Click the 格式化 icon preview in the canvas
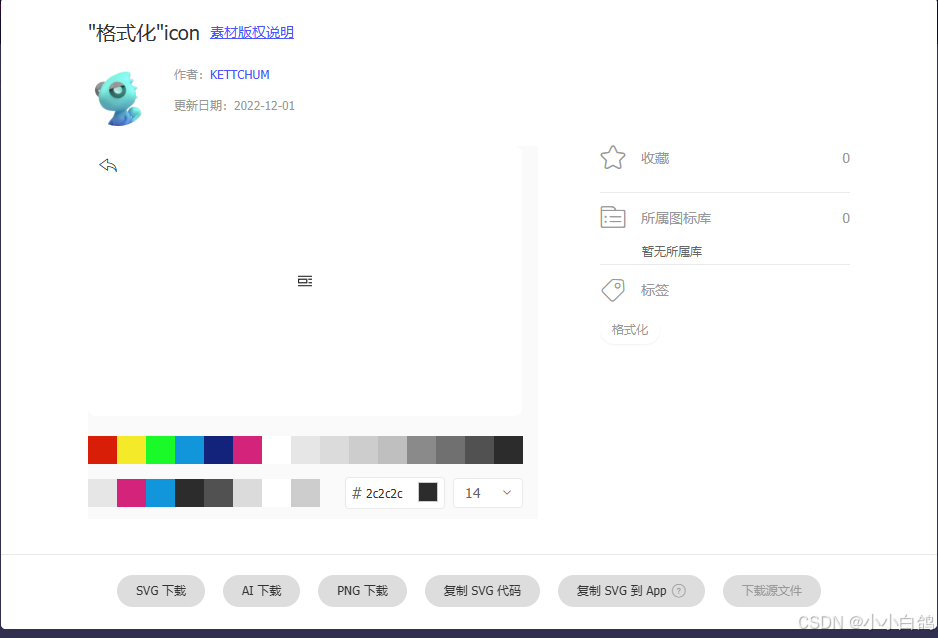The height and width of the screenshot is (638, 938). (305, 281)
